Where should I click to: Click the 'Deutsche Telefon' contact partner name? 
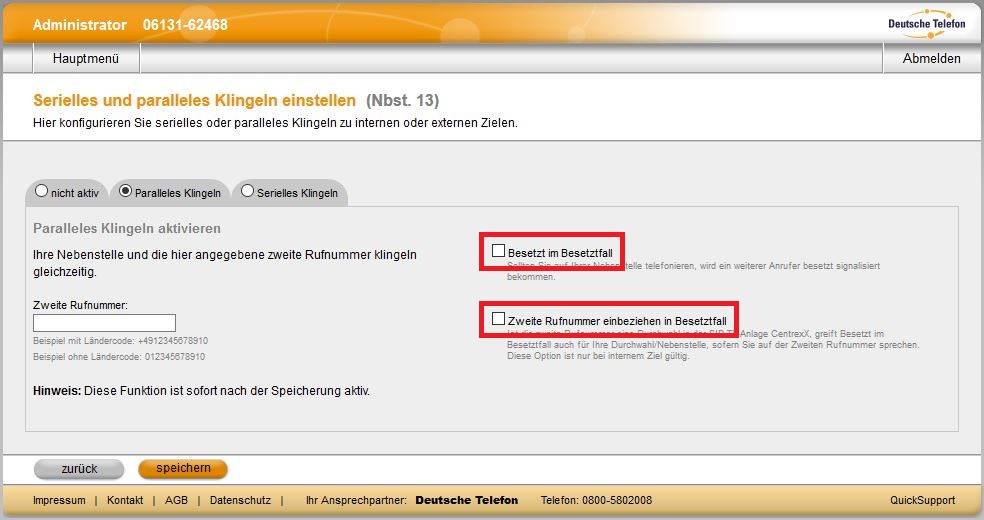pos(467,500)
